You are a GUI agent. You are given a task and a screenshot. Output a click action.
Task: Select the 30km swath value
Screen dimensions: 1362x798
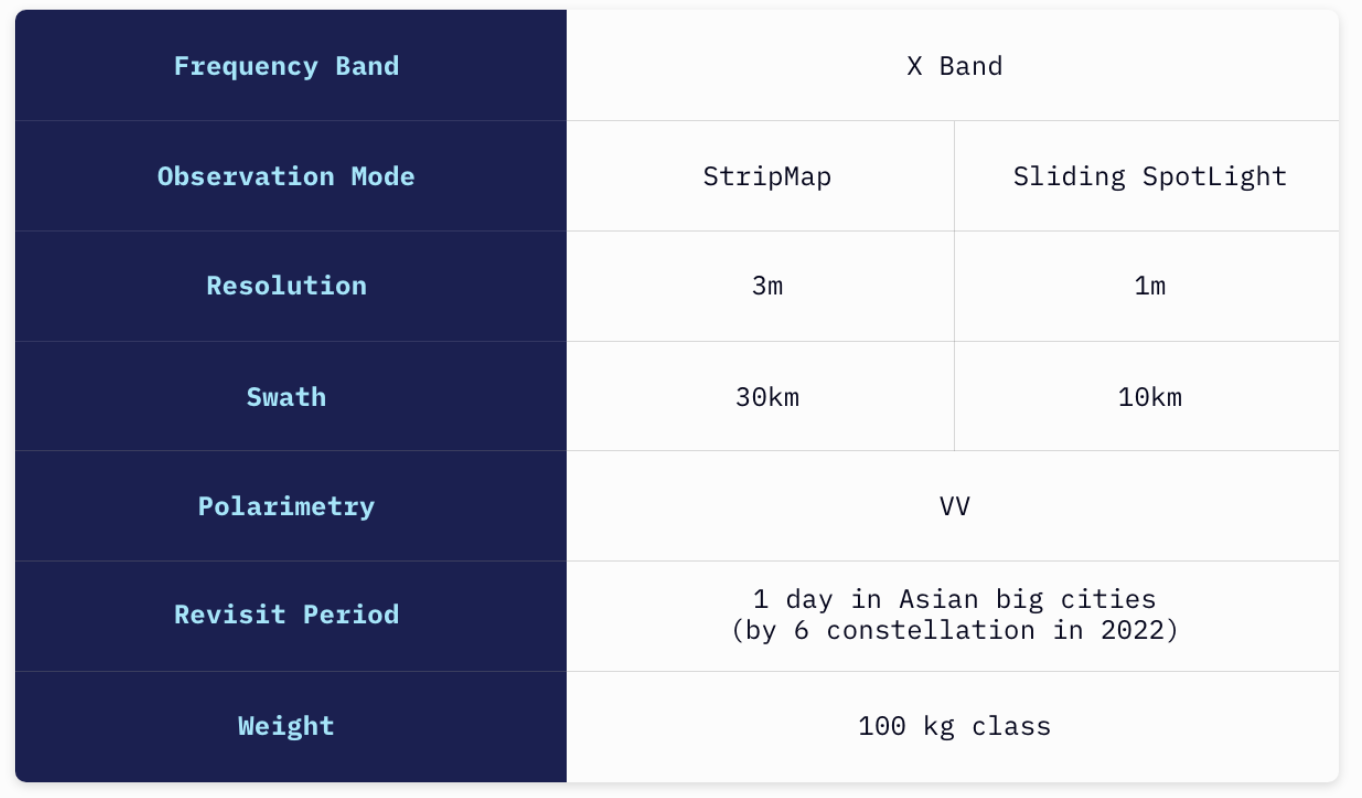click(761, 396)
